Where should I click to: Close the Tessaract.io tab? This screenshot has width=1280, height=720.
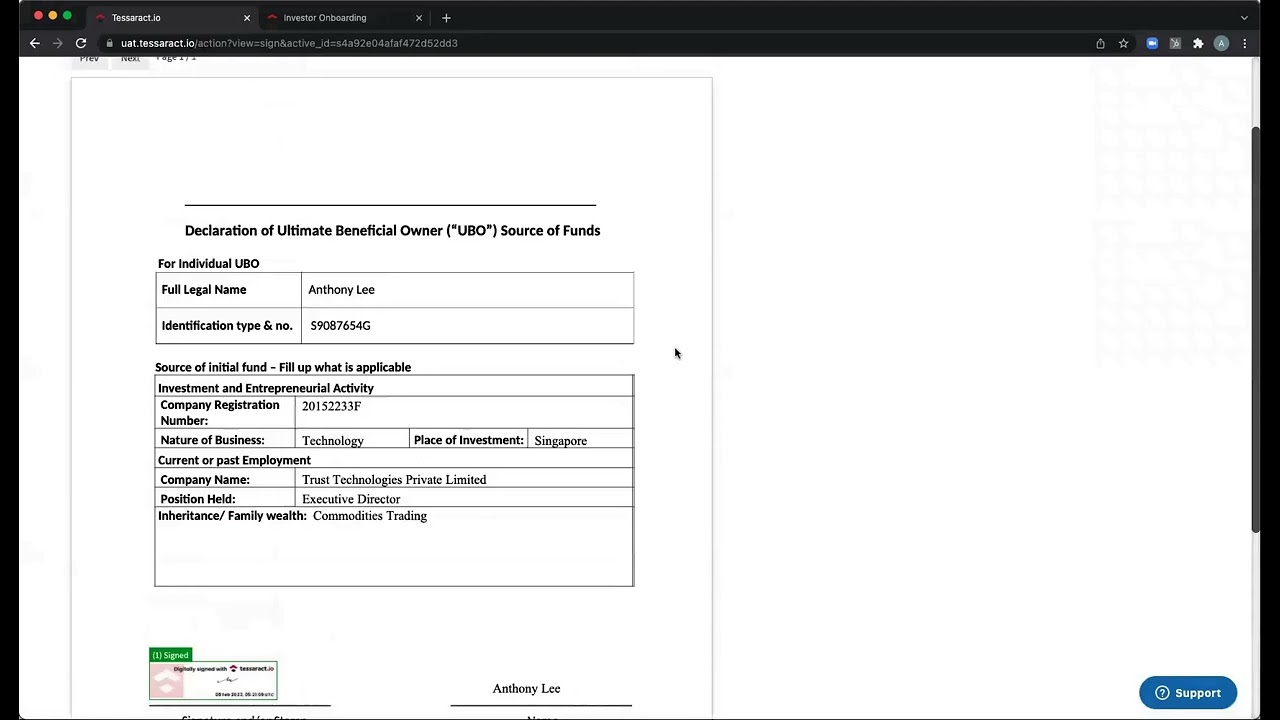point(247,17)
